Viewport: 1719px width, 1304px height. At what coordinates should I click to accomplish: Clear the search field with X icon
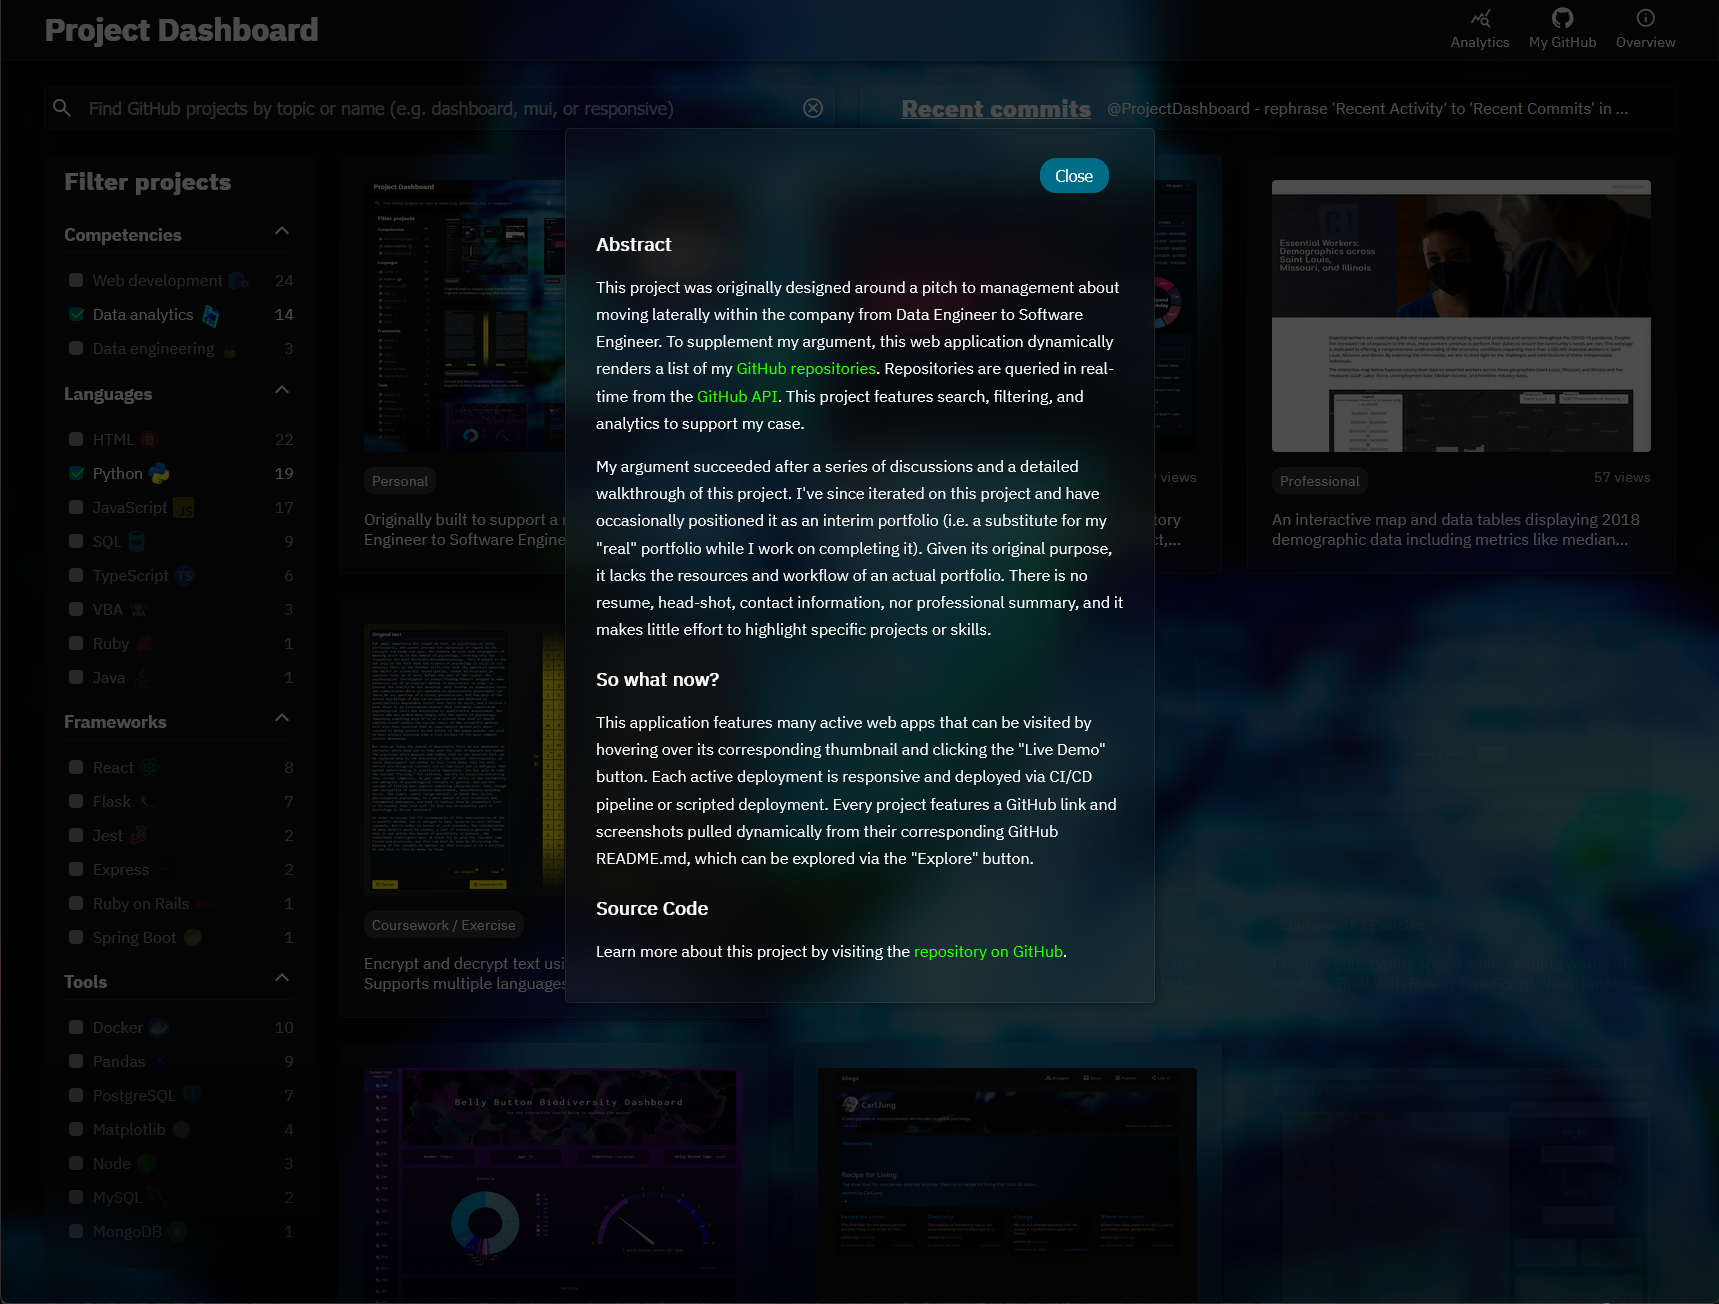coord(813,108)
